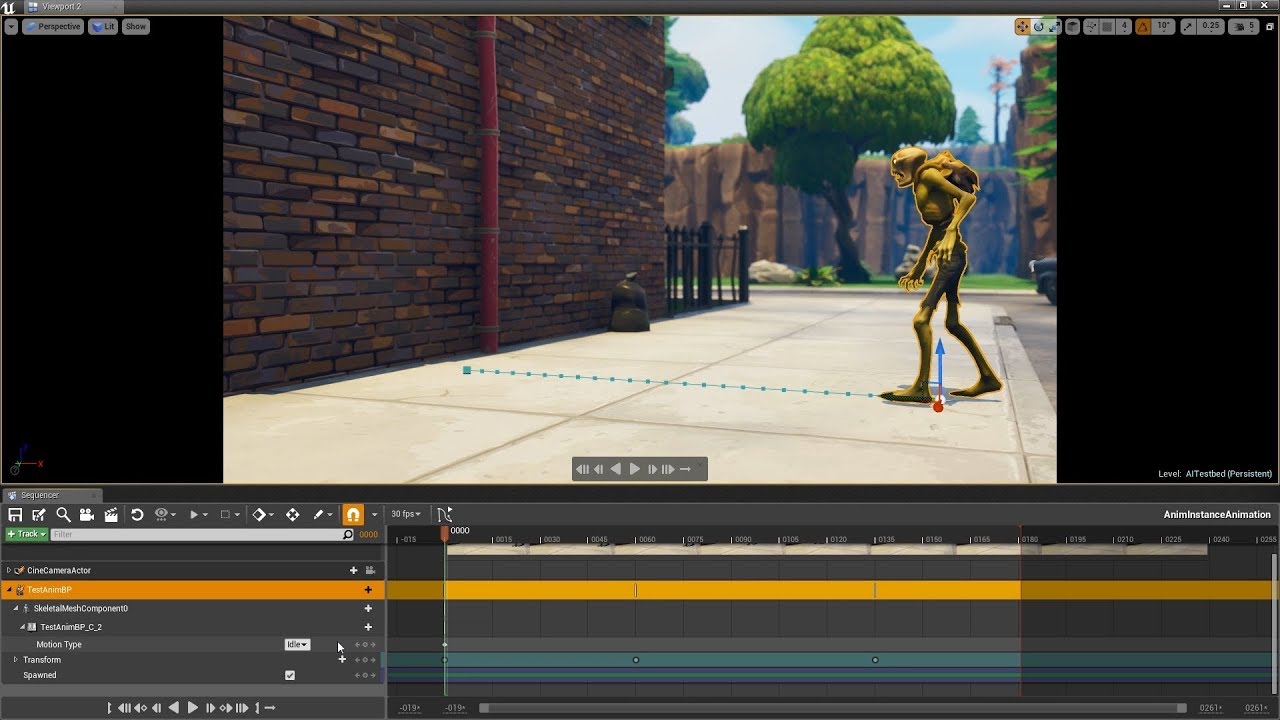1280x720 pixels.
Task: Toggle looping arrow in Sequencer transport
Action: 270,708
